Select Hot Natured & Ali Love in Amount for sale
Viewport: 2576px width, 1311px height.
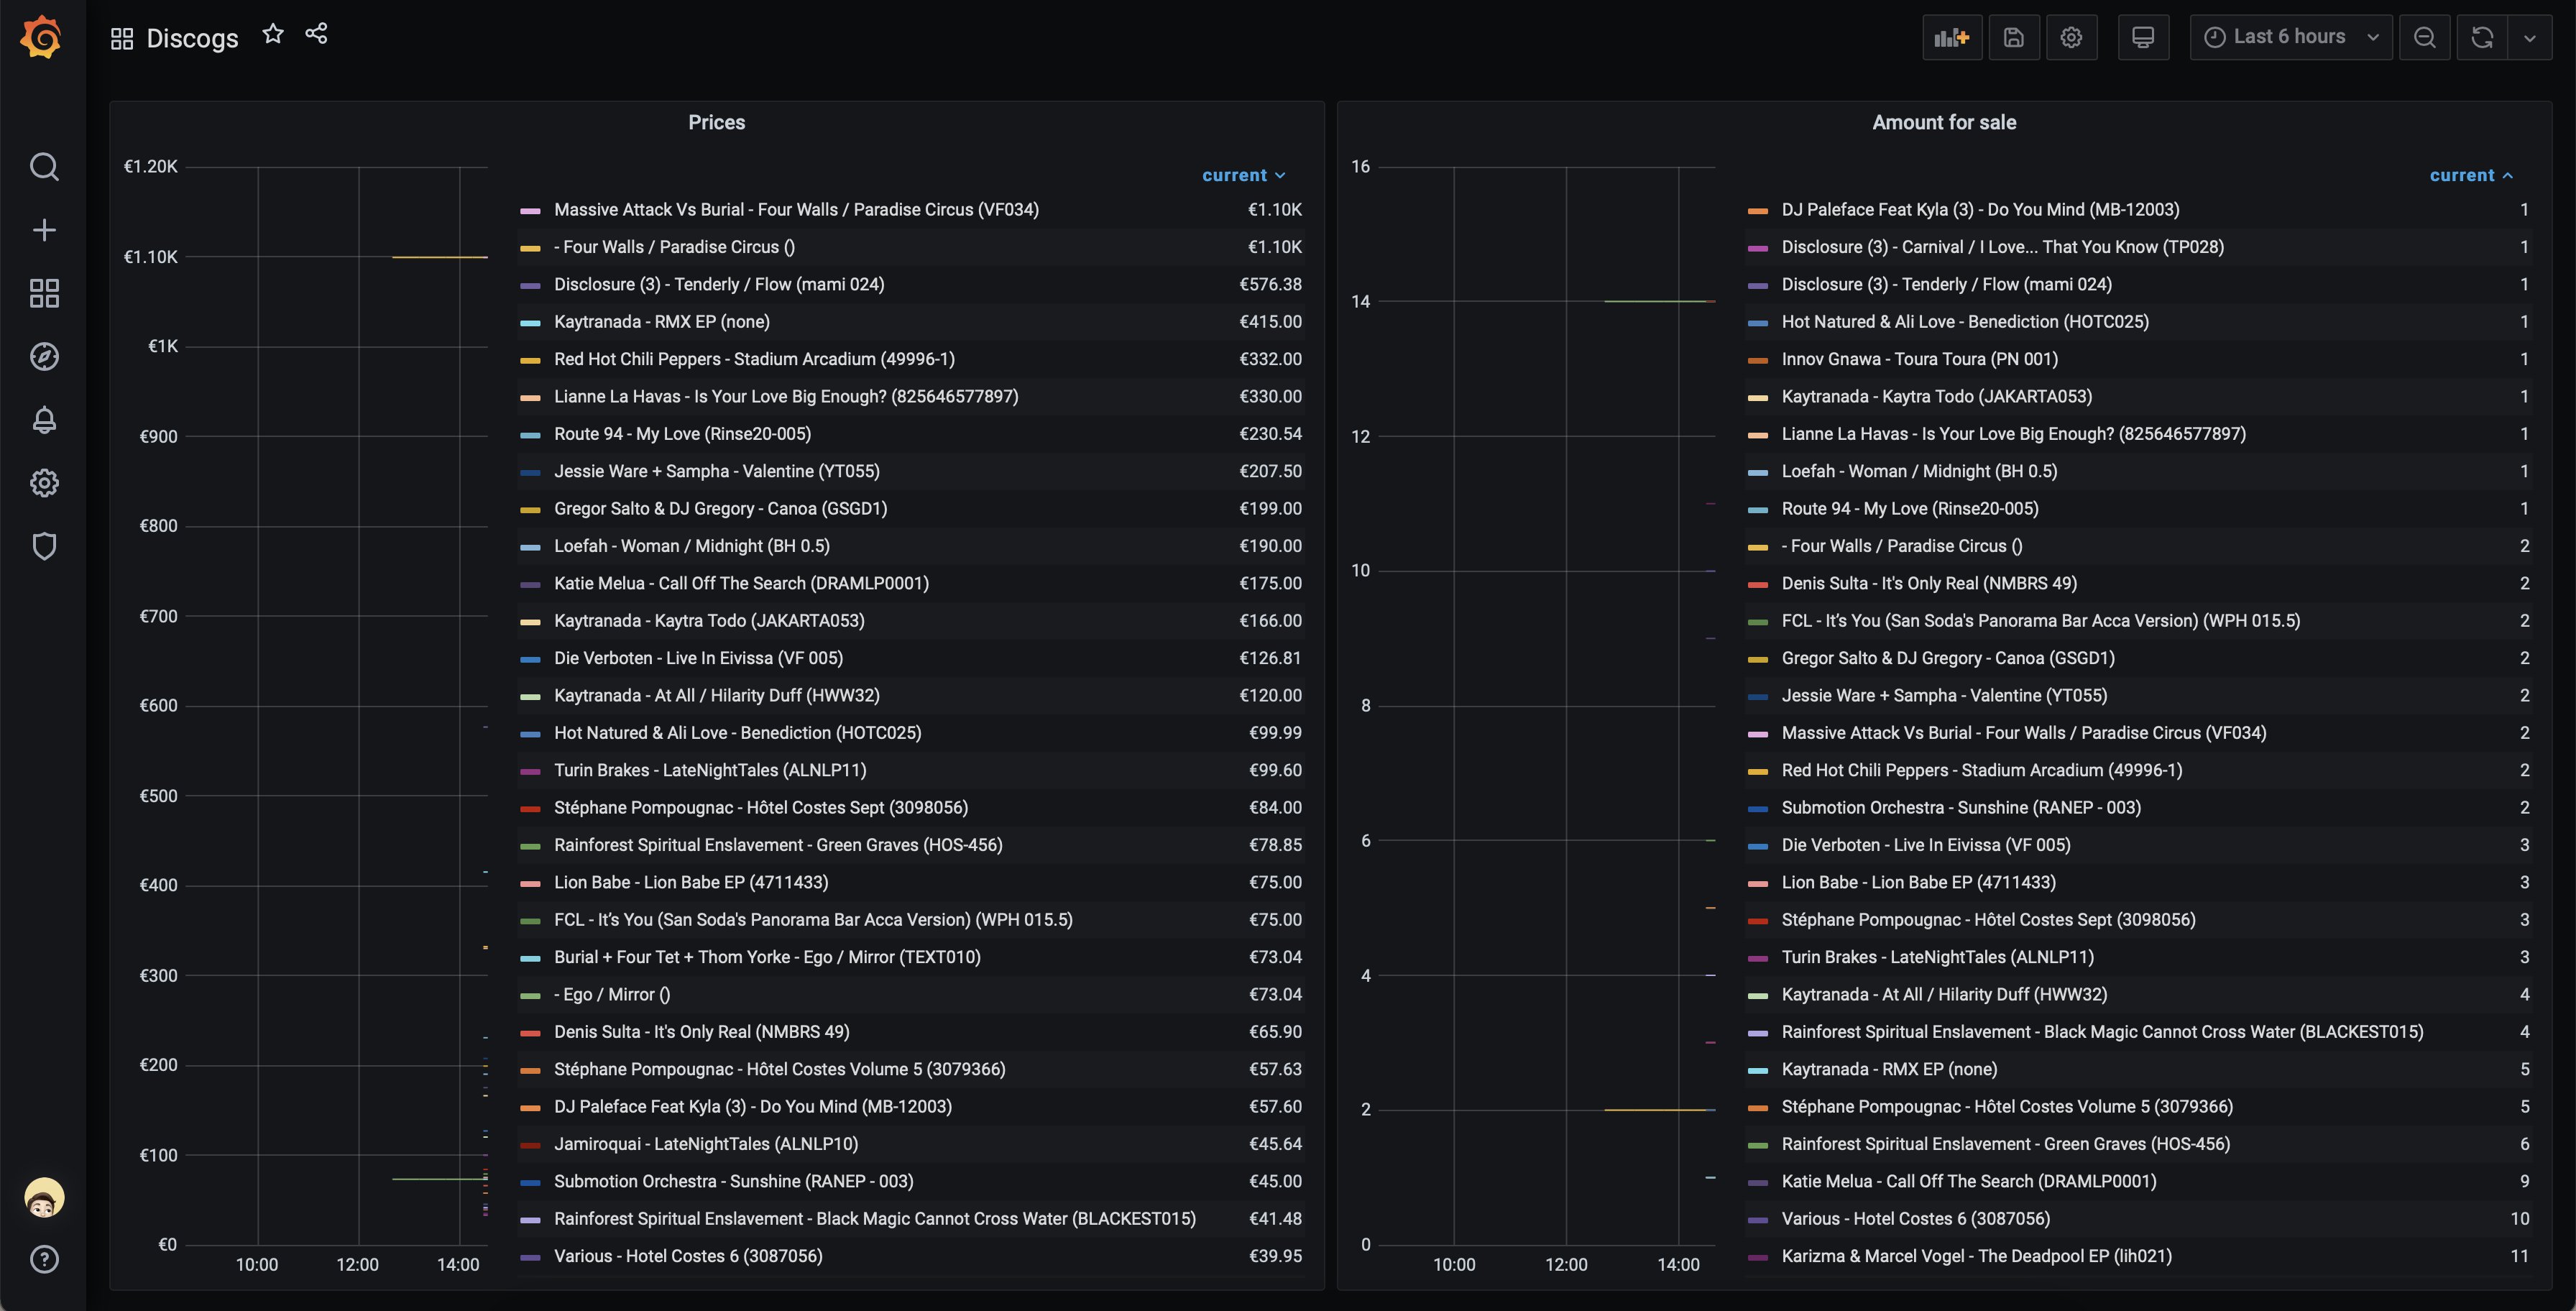click(1965, 322)
